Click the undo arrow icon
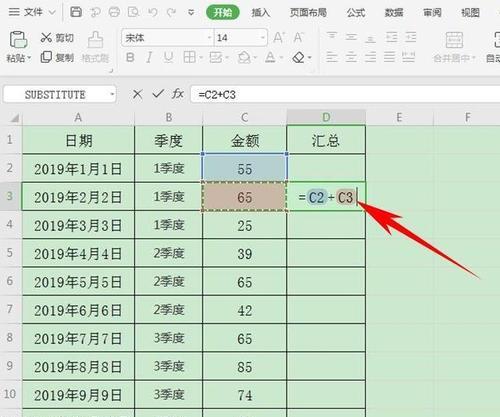Screen dimensions: 500x417 tap(153, 13)
